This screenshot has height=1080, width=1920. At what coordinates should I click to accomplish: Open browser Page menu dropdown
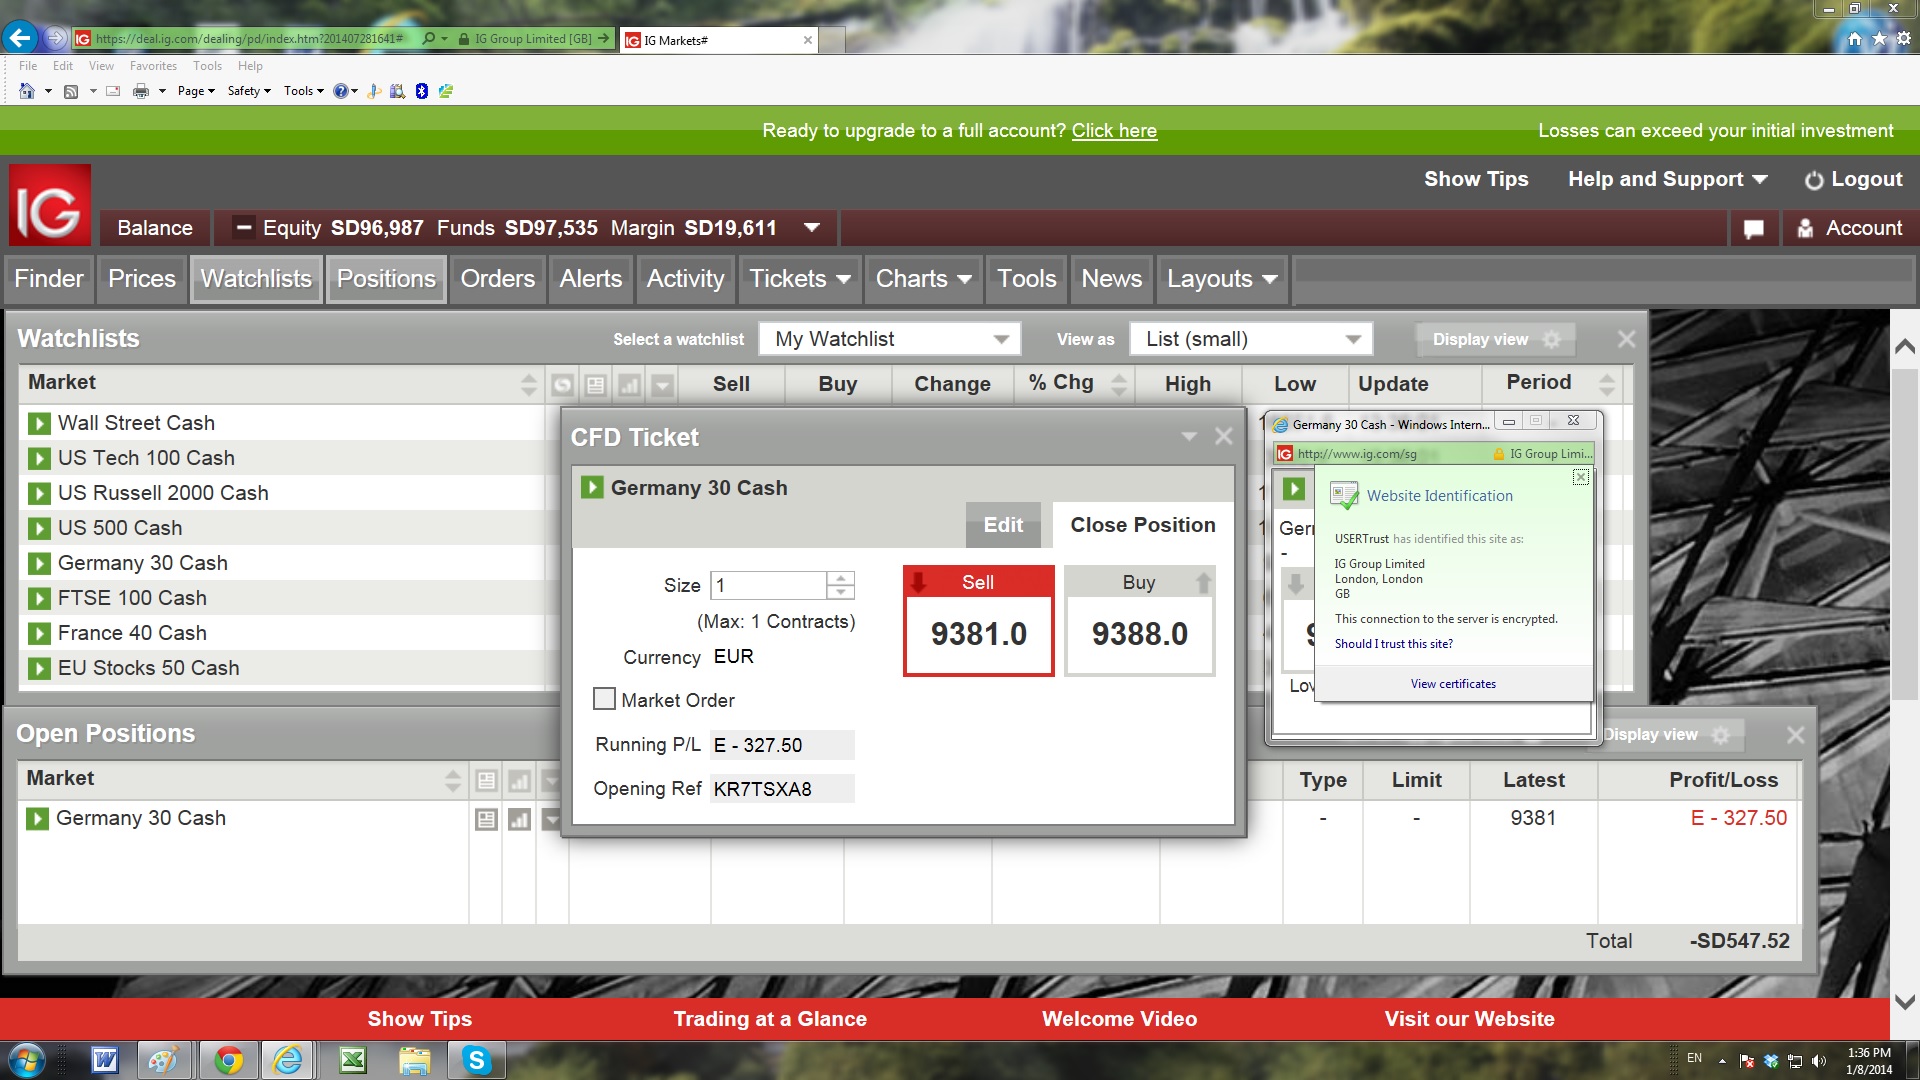pyautogui.click(x=196, y=91)
